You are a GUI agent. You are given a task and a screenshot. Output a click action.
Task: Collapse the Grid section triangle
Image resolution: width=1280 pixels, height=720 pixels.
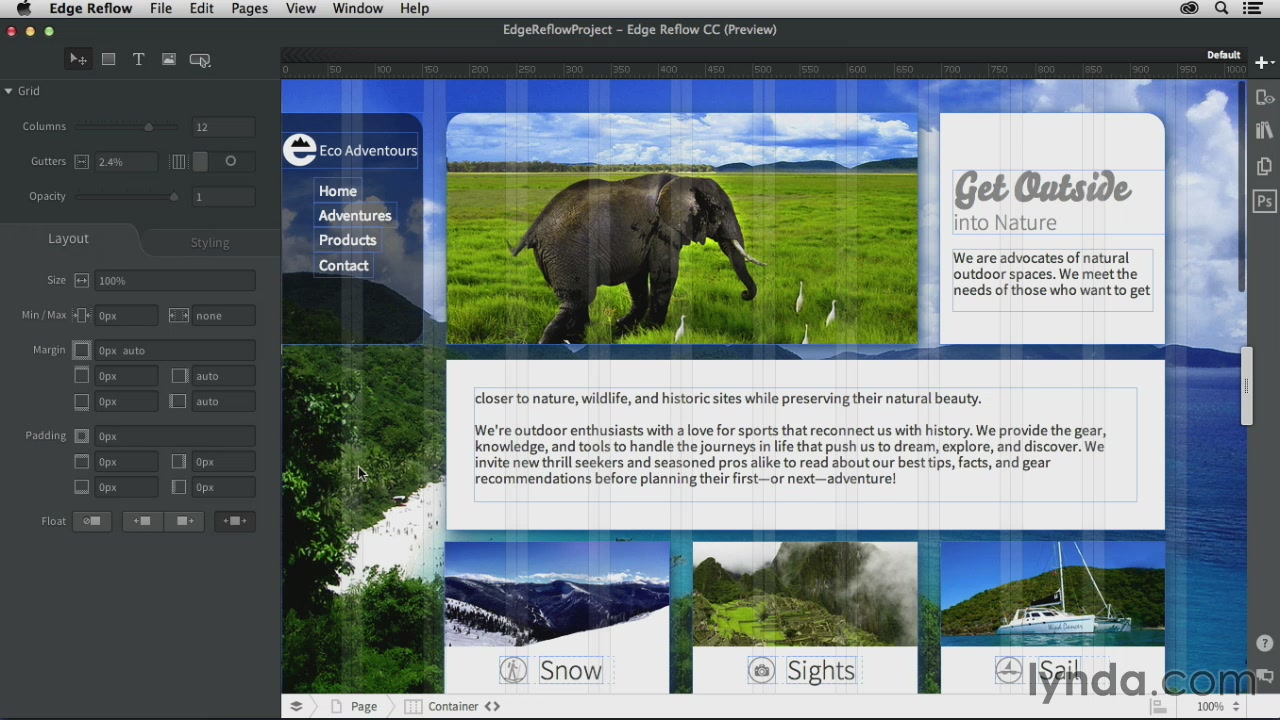[8, 91]
